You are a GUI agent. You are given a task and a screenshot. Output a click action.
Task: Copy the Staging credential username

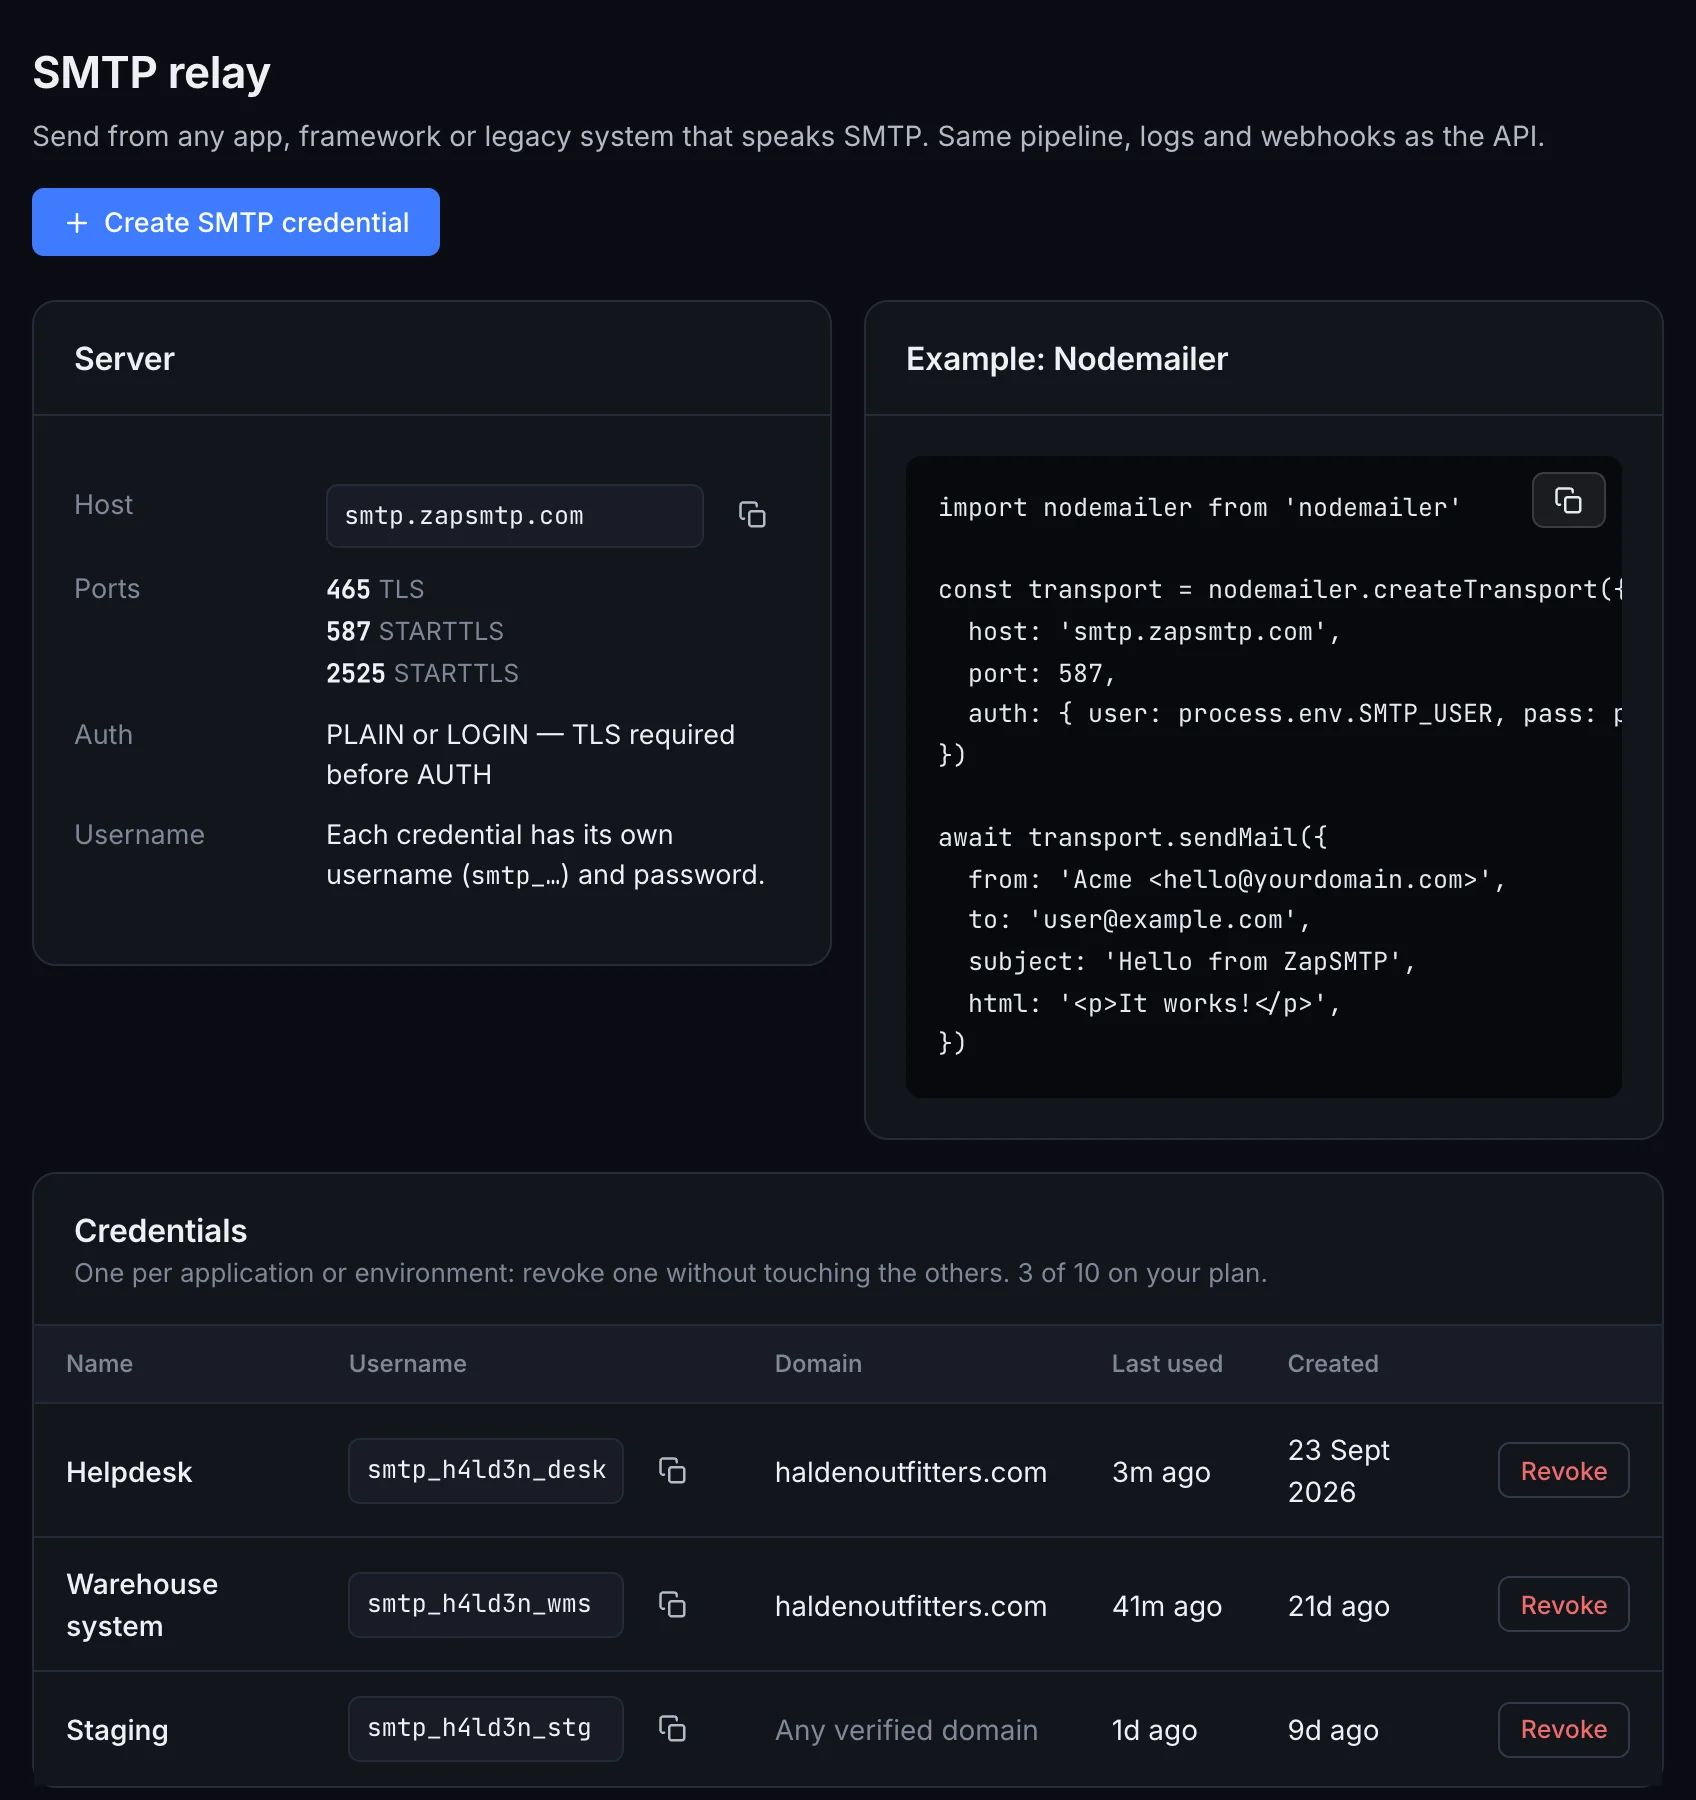pyautogui.click(x=672, y=1728)
